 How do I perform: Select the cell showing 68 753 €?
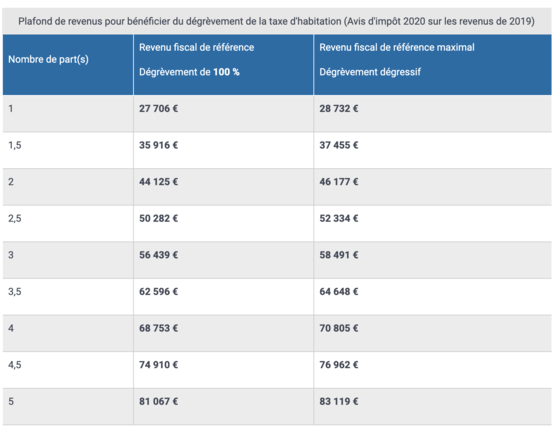[x=224, y=334]
